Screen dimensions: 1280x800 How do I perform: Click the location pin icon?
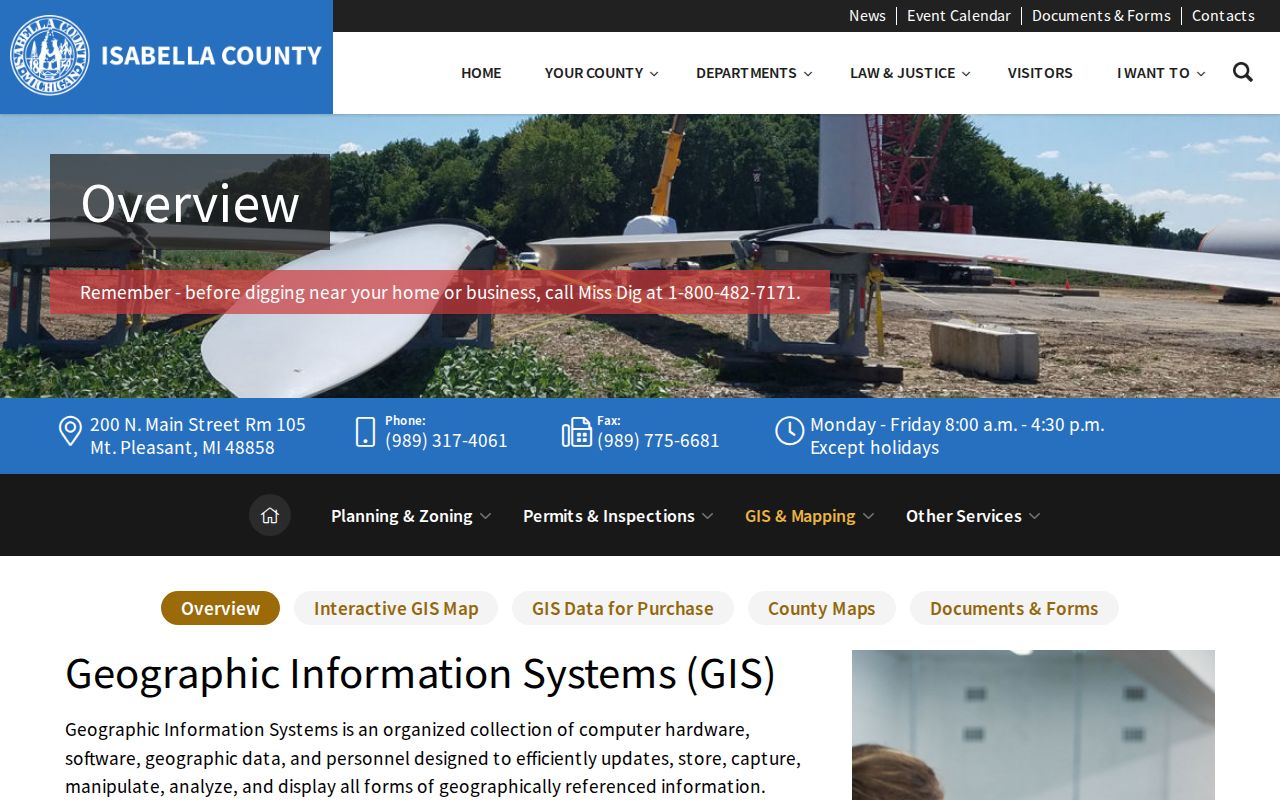point(70,432)
